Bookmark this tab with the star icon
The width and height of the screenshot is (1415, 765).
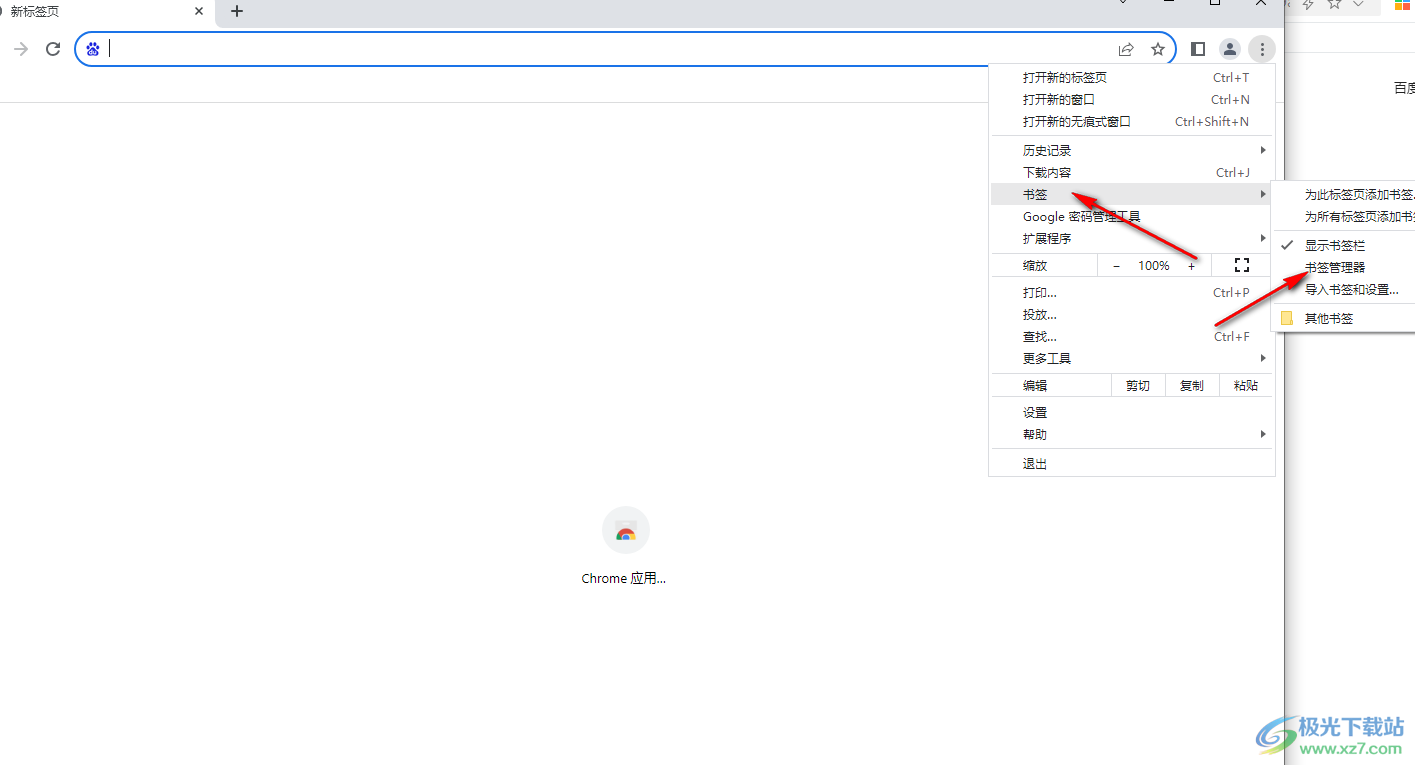click(1158, 49)
